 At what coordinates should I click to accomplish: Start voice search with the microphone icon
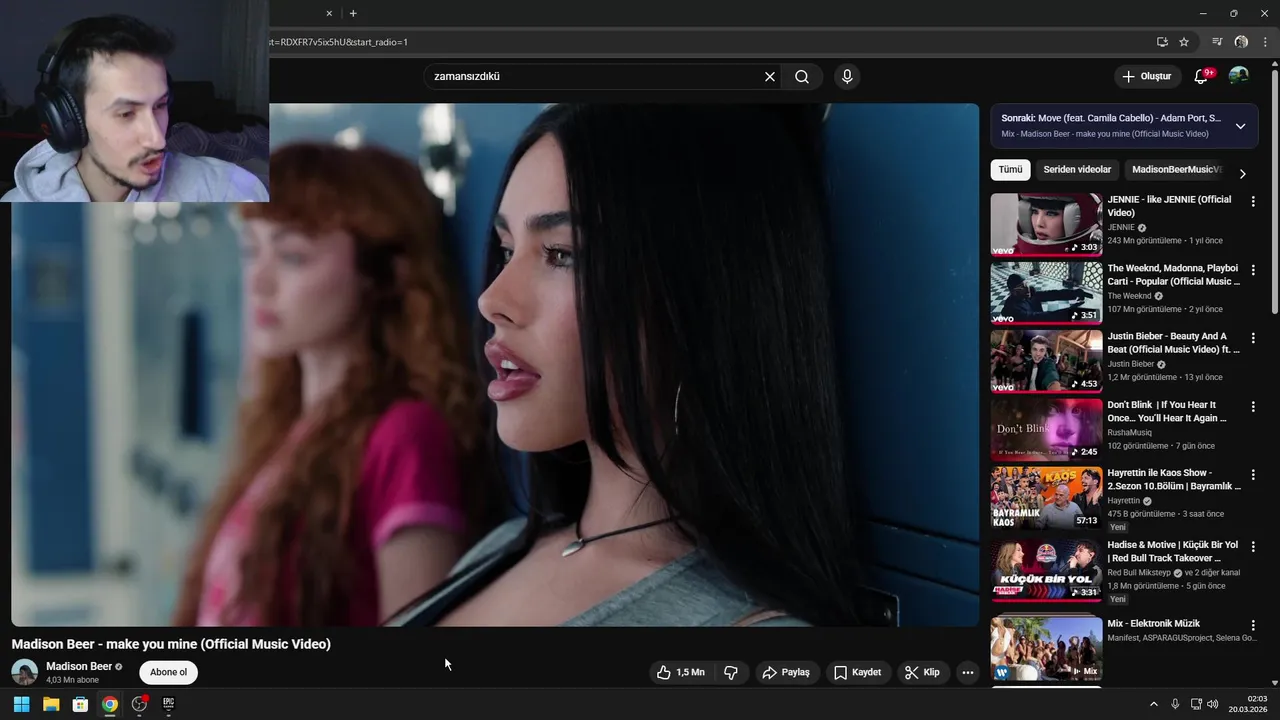coord(847,77)
